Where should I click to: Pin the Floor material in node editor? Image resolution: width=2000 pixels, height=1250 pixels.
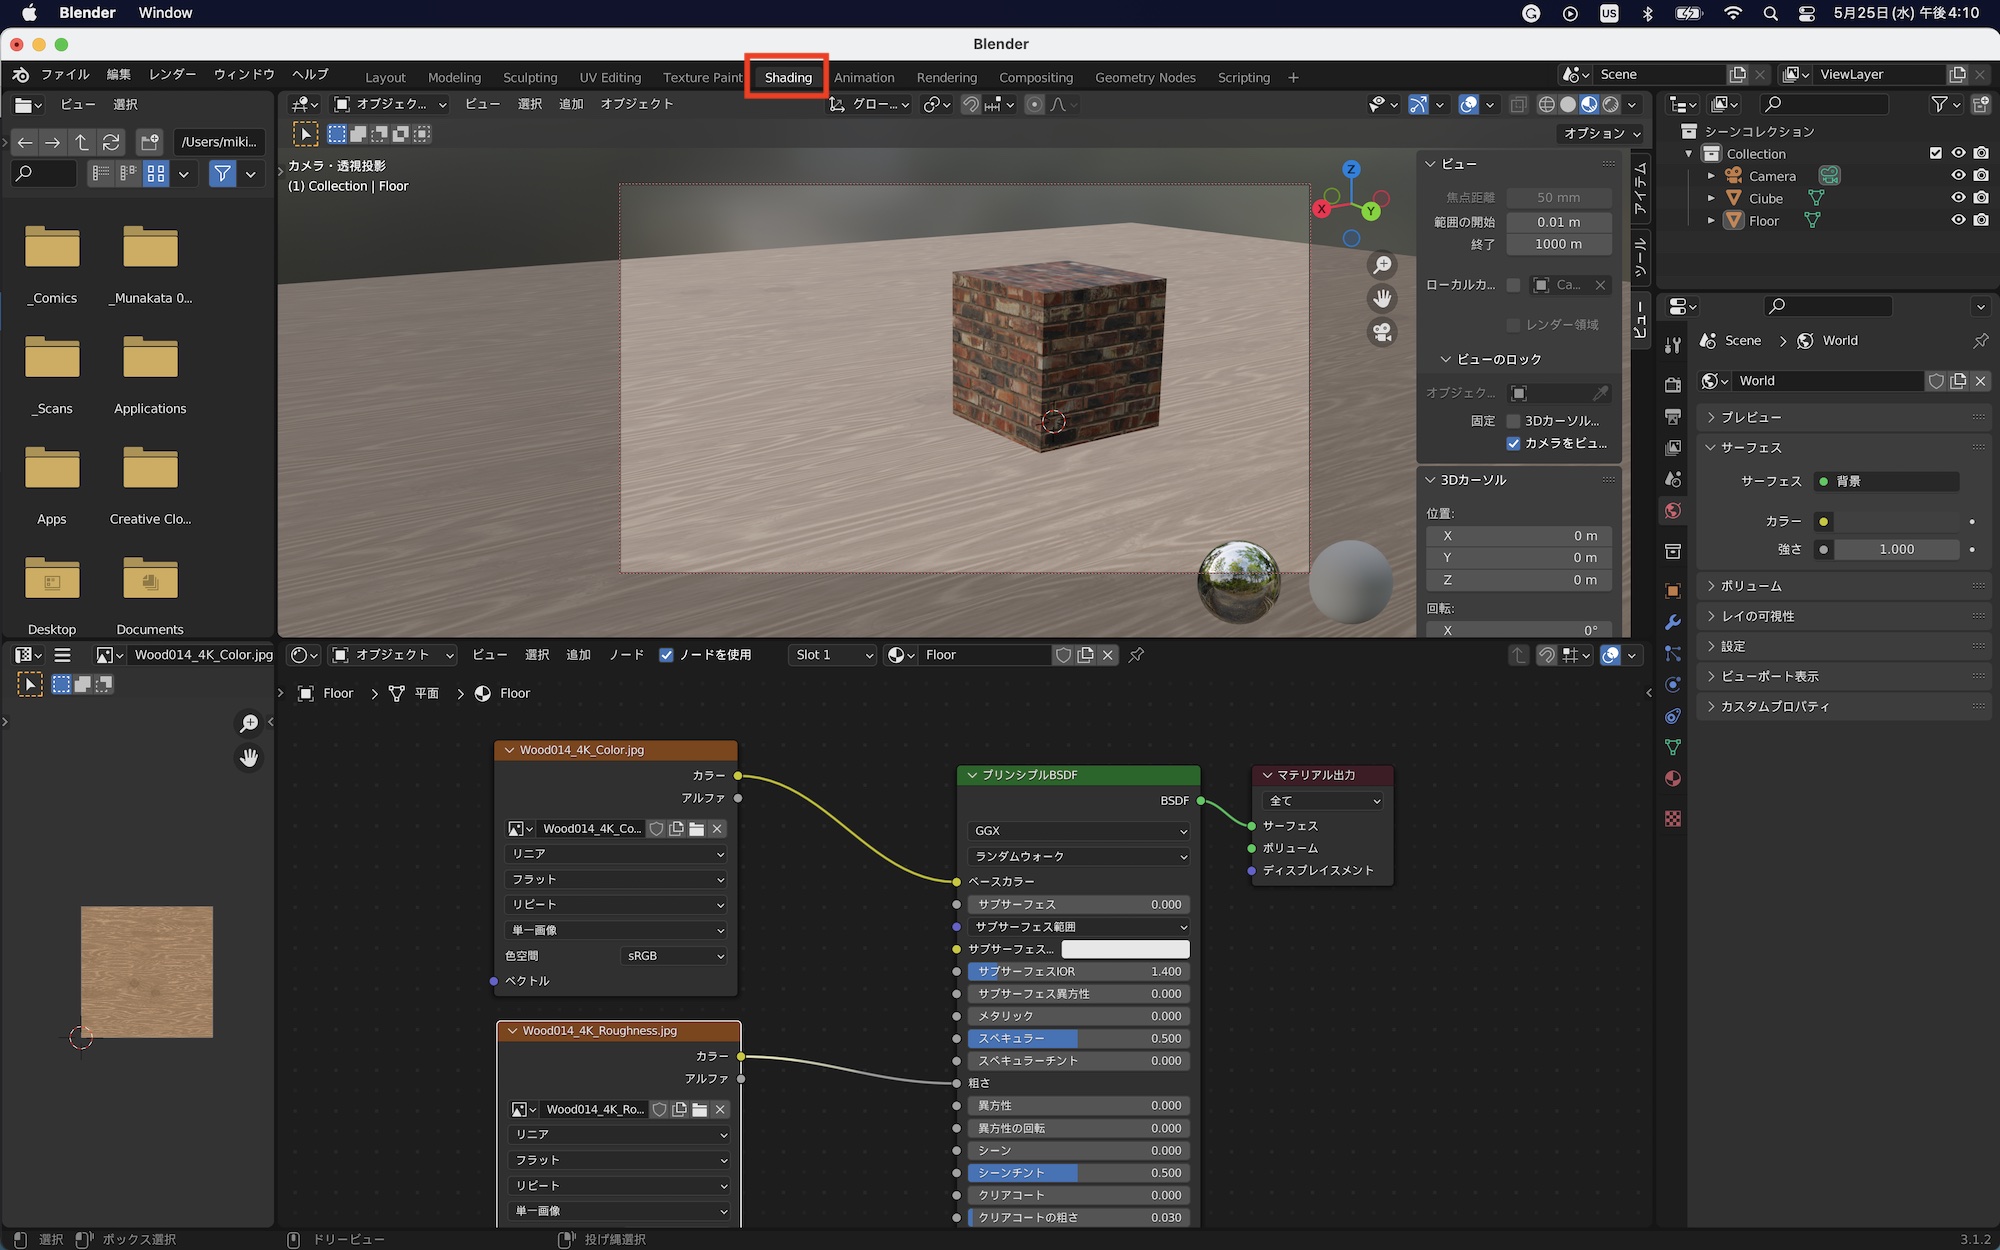coord(1136,655)
